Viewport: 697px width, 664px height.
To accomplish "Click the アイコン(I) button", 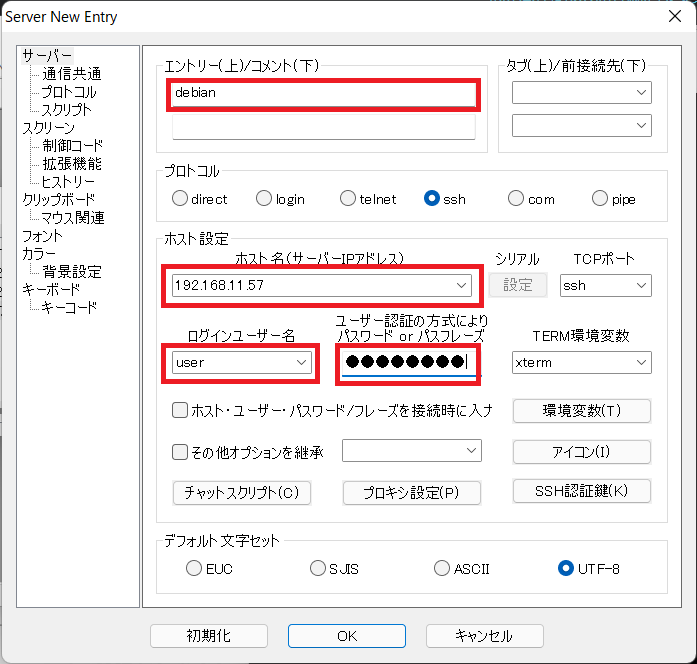I will coord(582,452).
